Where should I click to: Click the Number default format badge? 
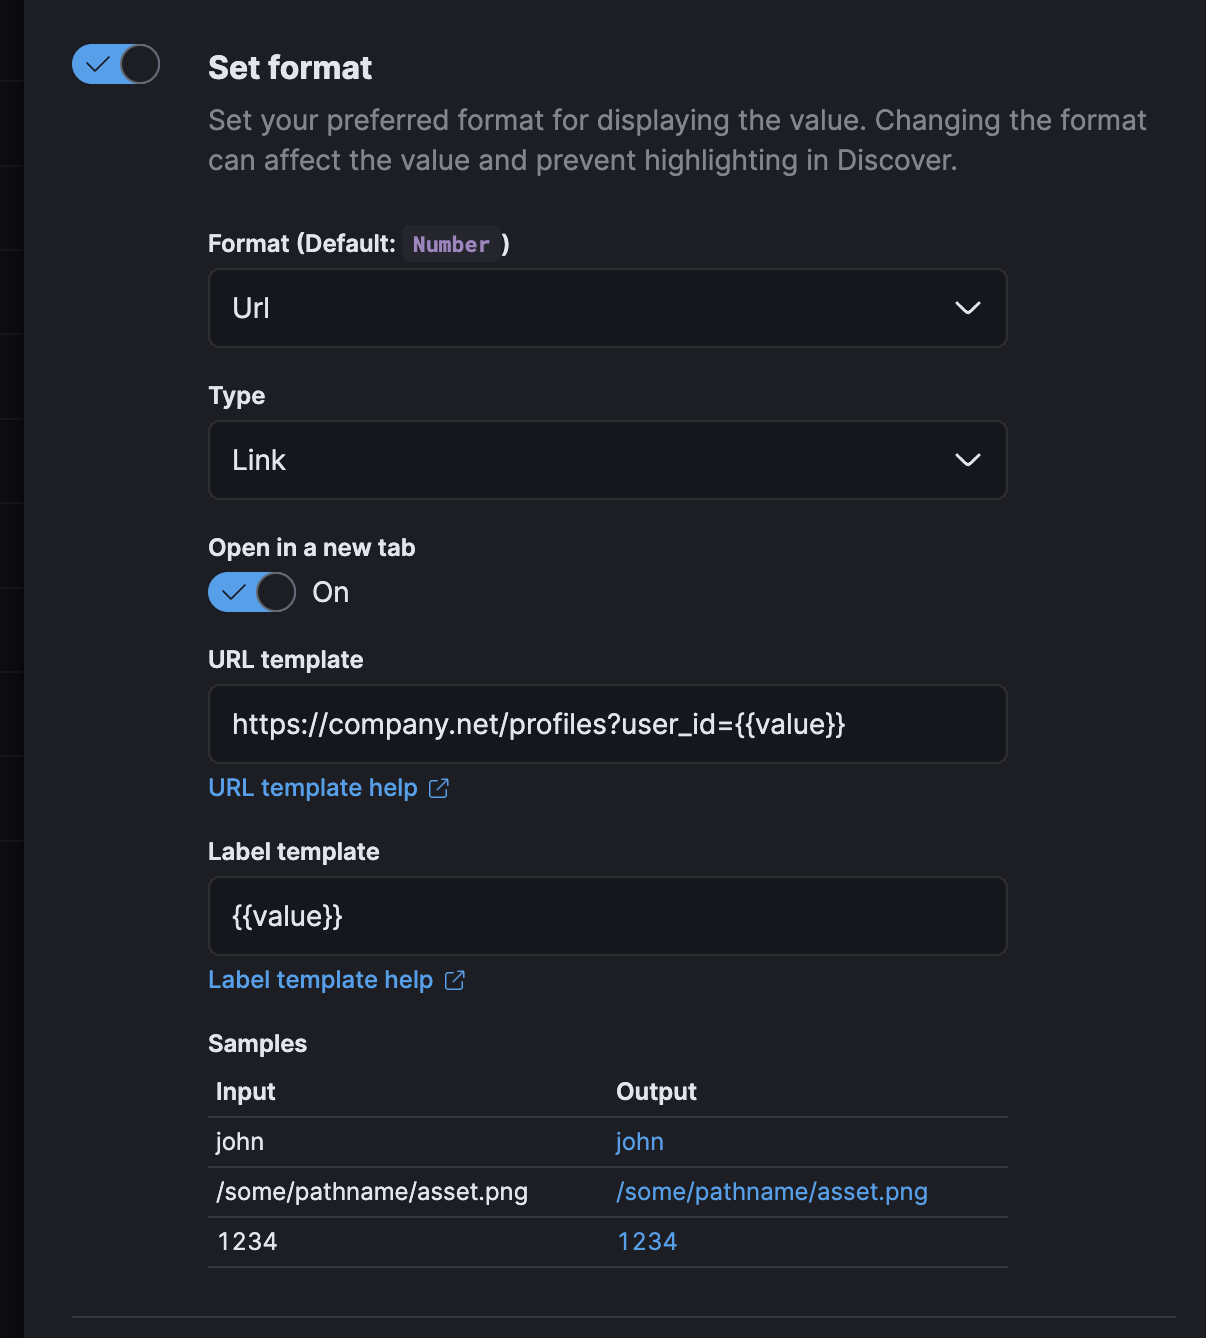point(452,243)
